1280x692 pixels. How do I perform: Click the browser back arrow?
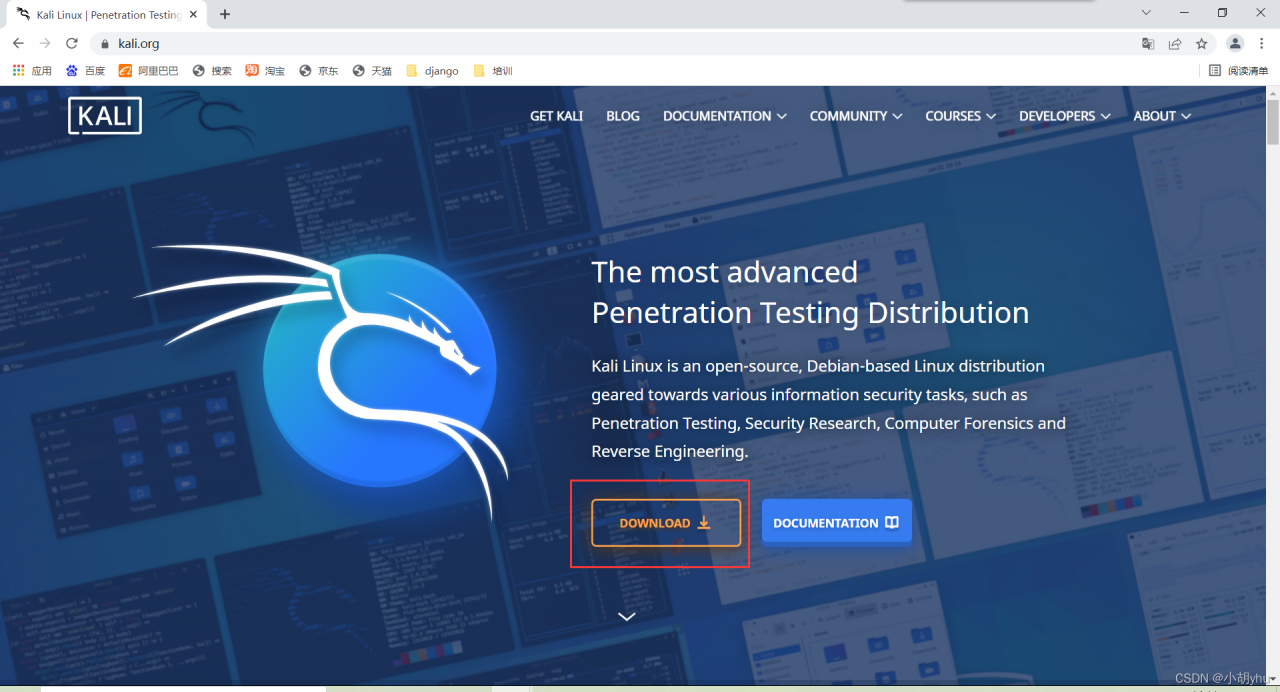18,43
